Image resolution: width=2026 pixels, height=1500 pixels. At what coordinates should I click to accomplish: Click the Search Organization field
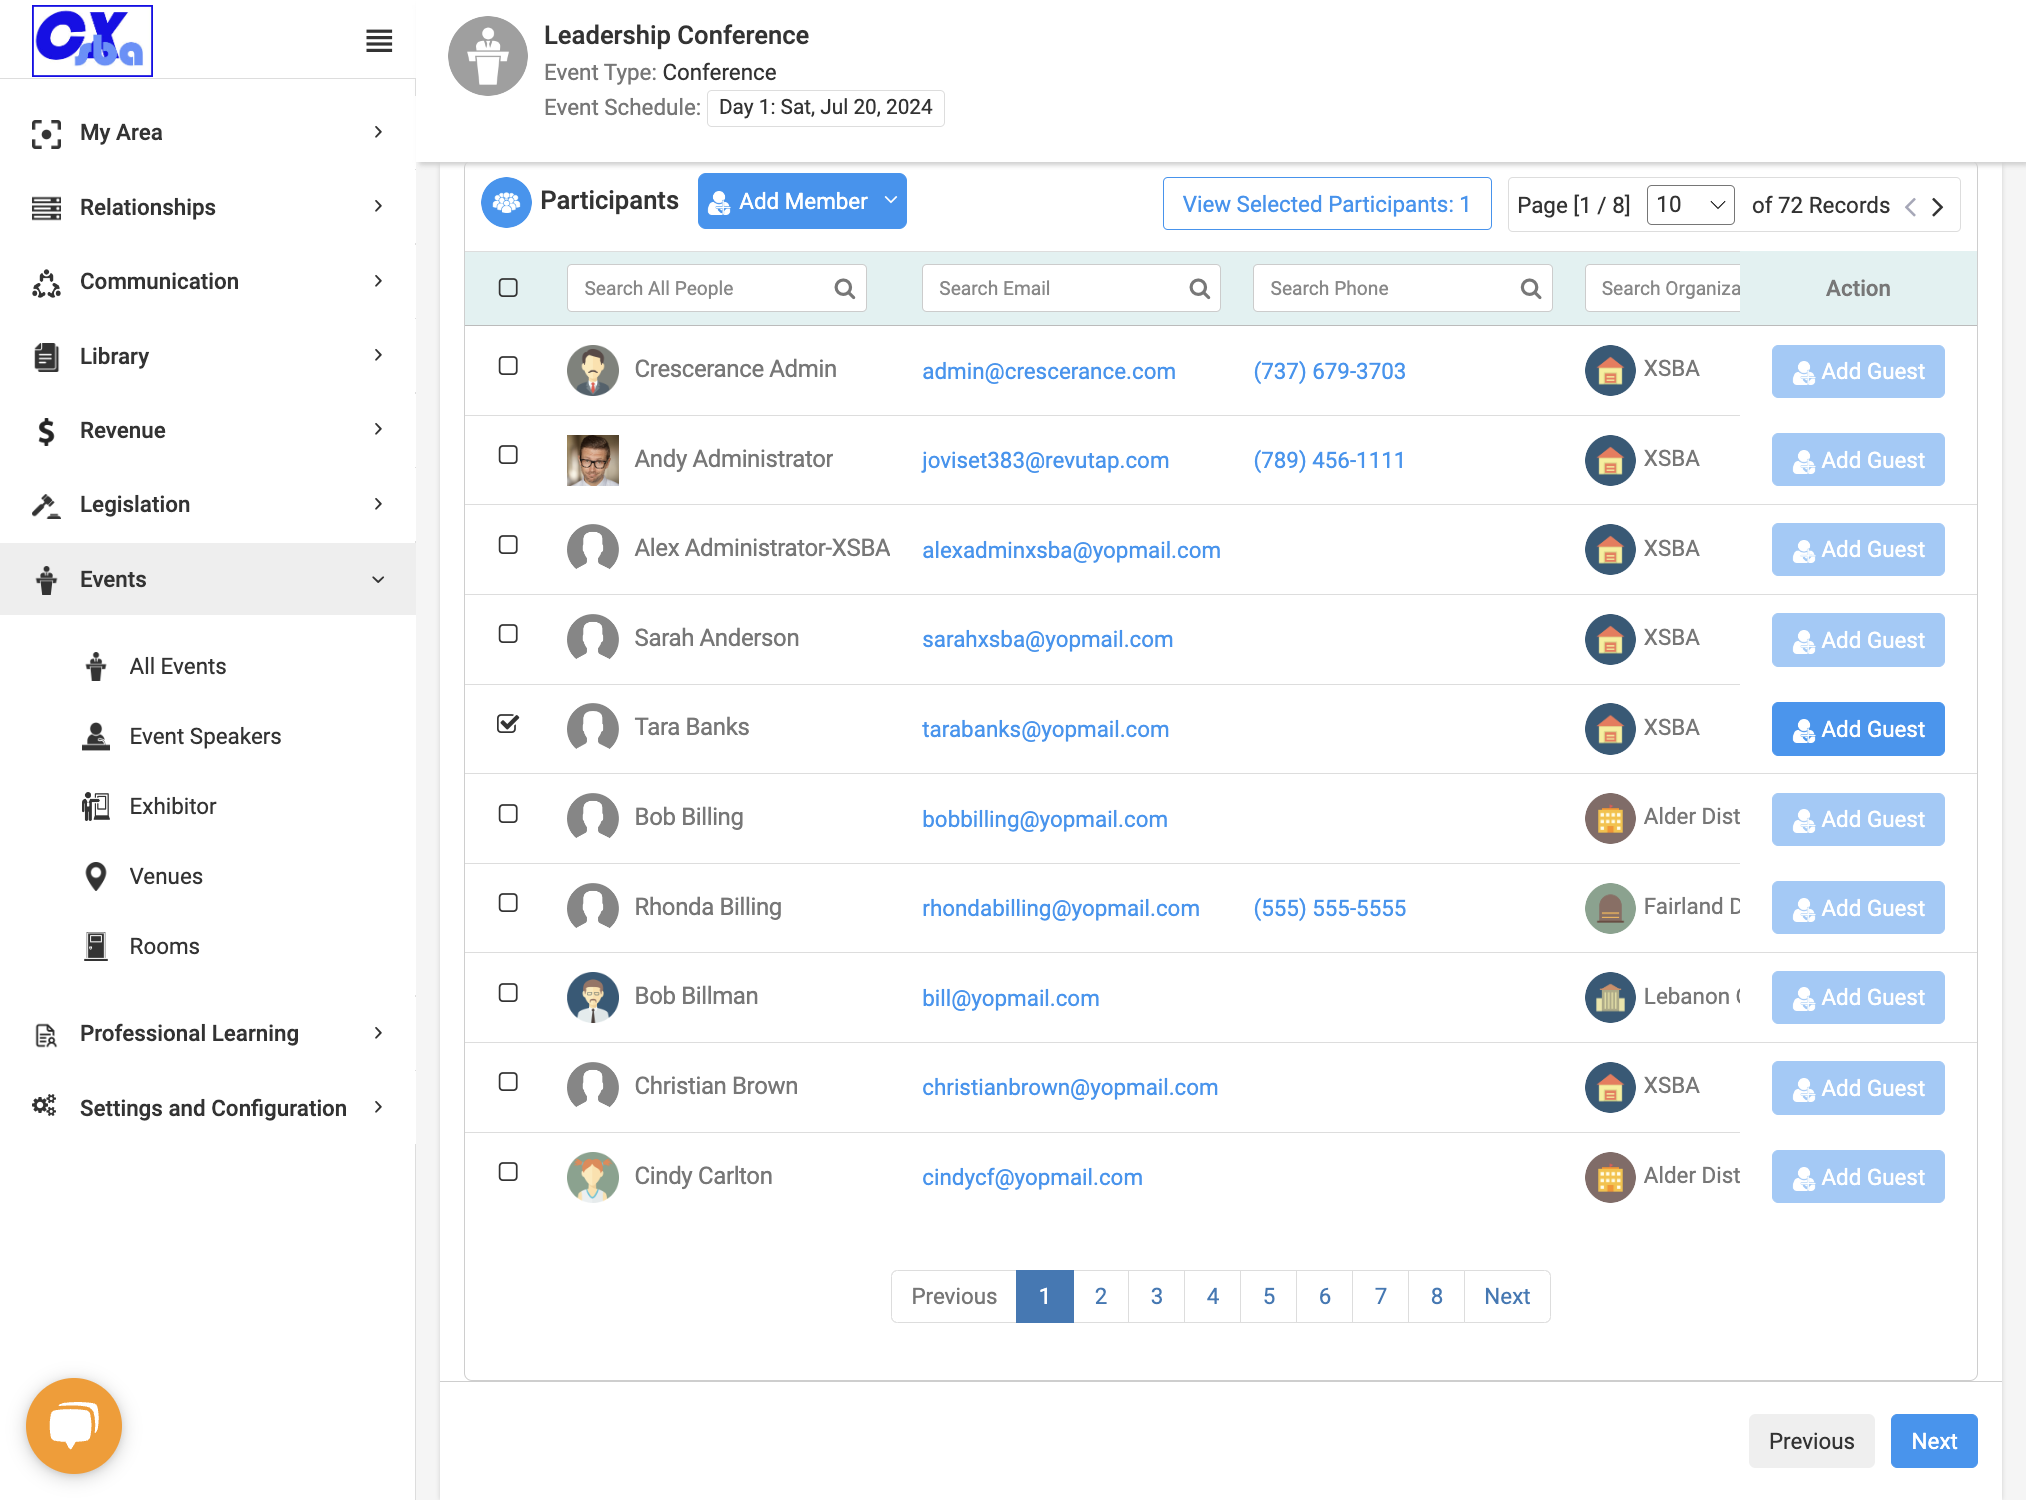pyautogui.click(x=1662, y=288)
